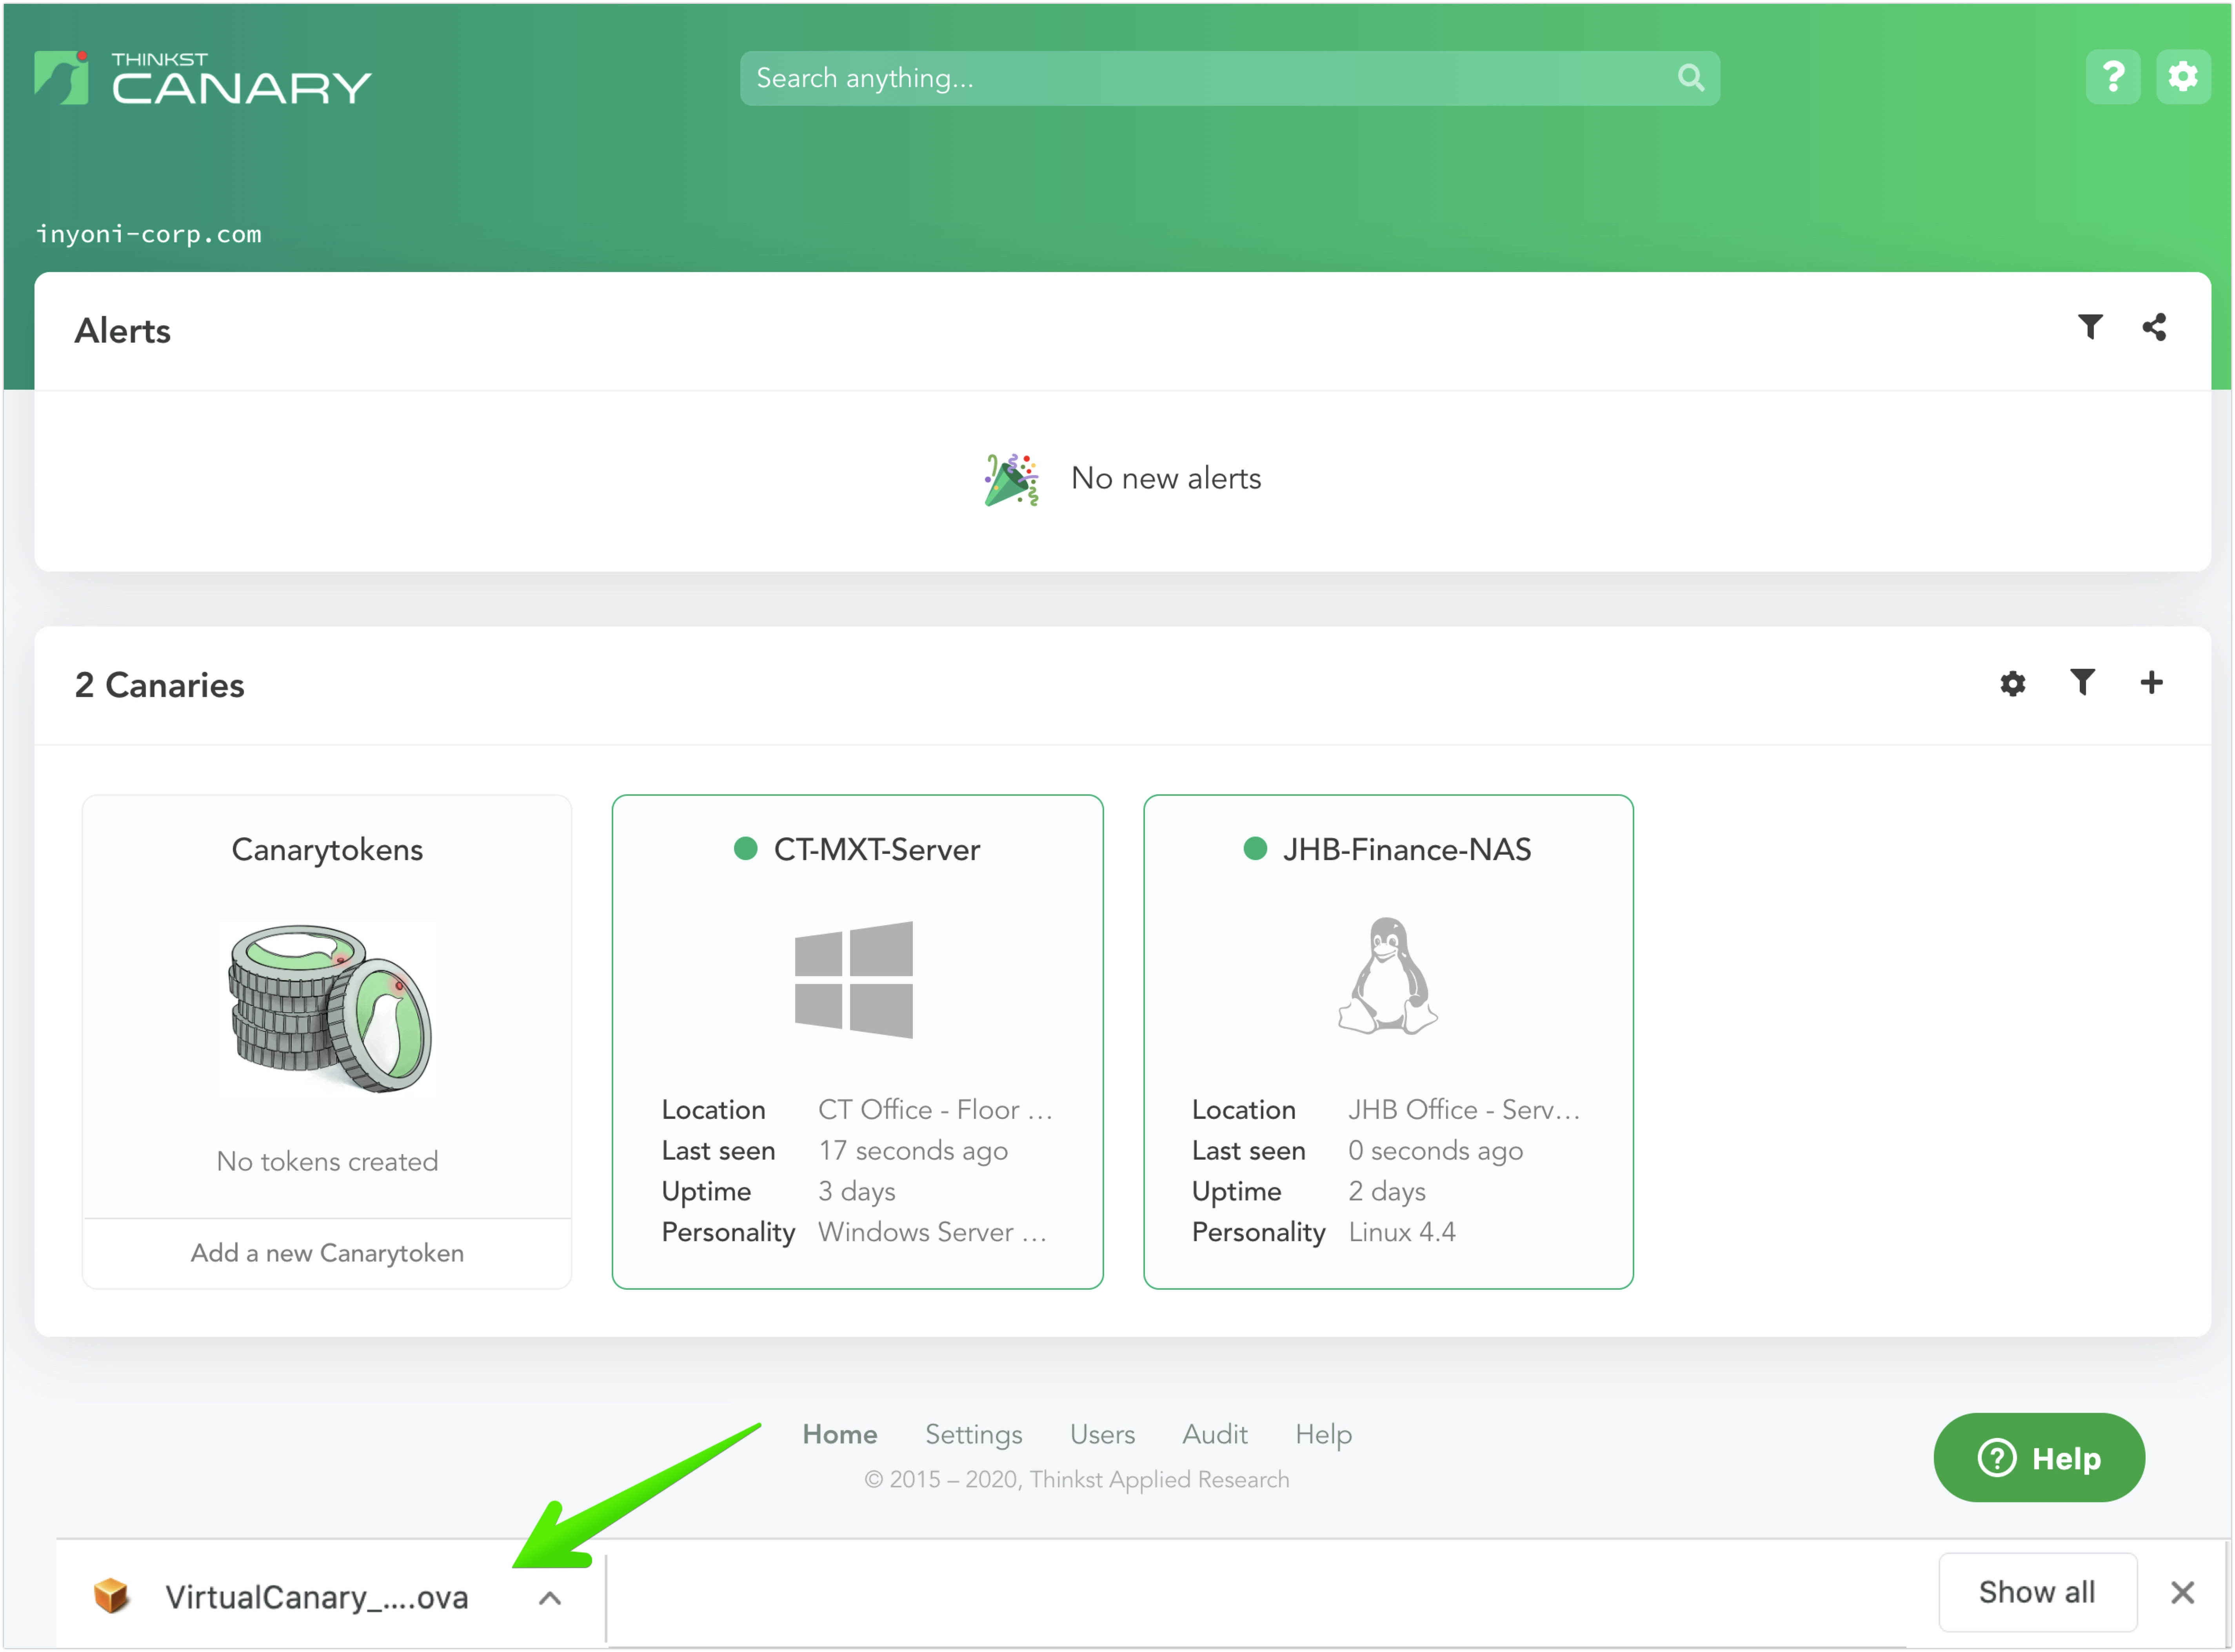Open Audit in footer menu
The height and width of the screenshot is (1652, 2235).
click(1214, 1434)
